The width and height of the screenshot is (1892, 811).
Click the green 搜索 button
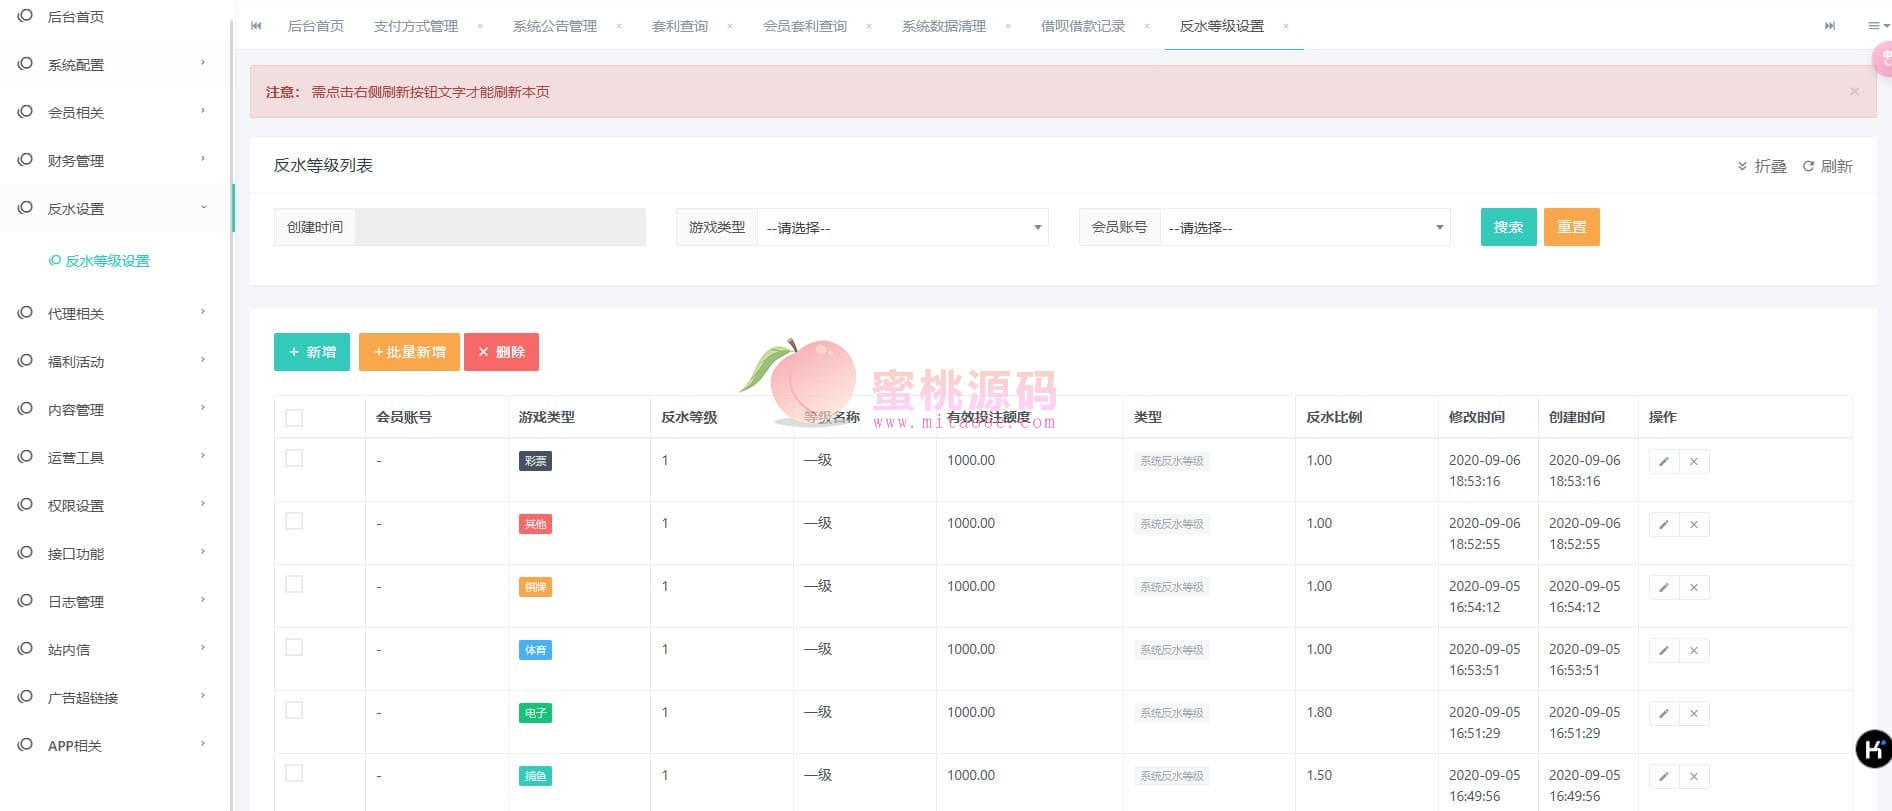pos(1508,227)
